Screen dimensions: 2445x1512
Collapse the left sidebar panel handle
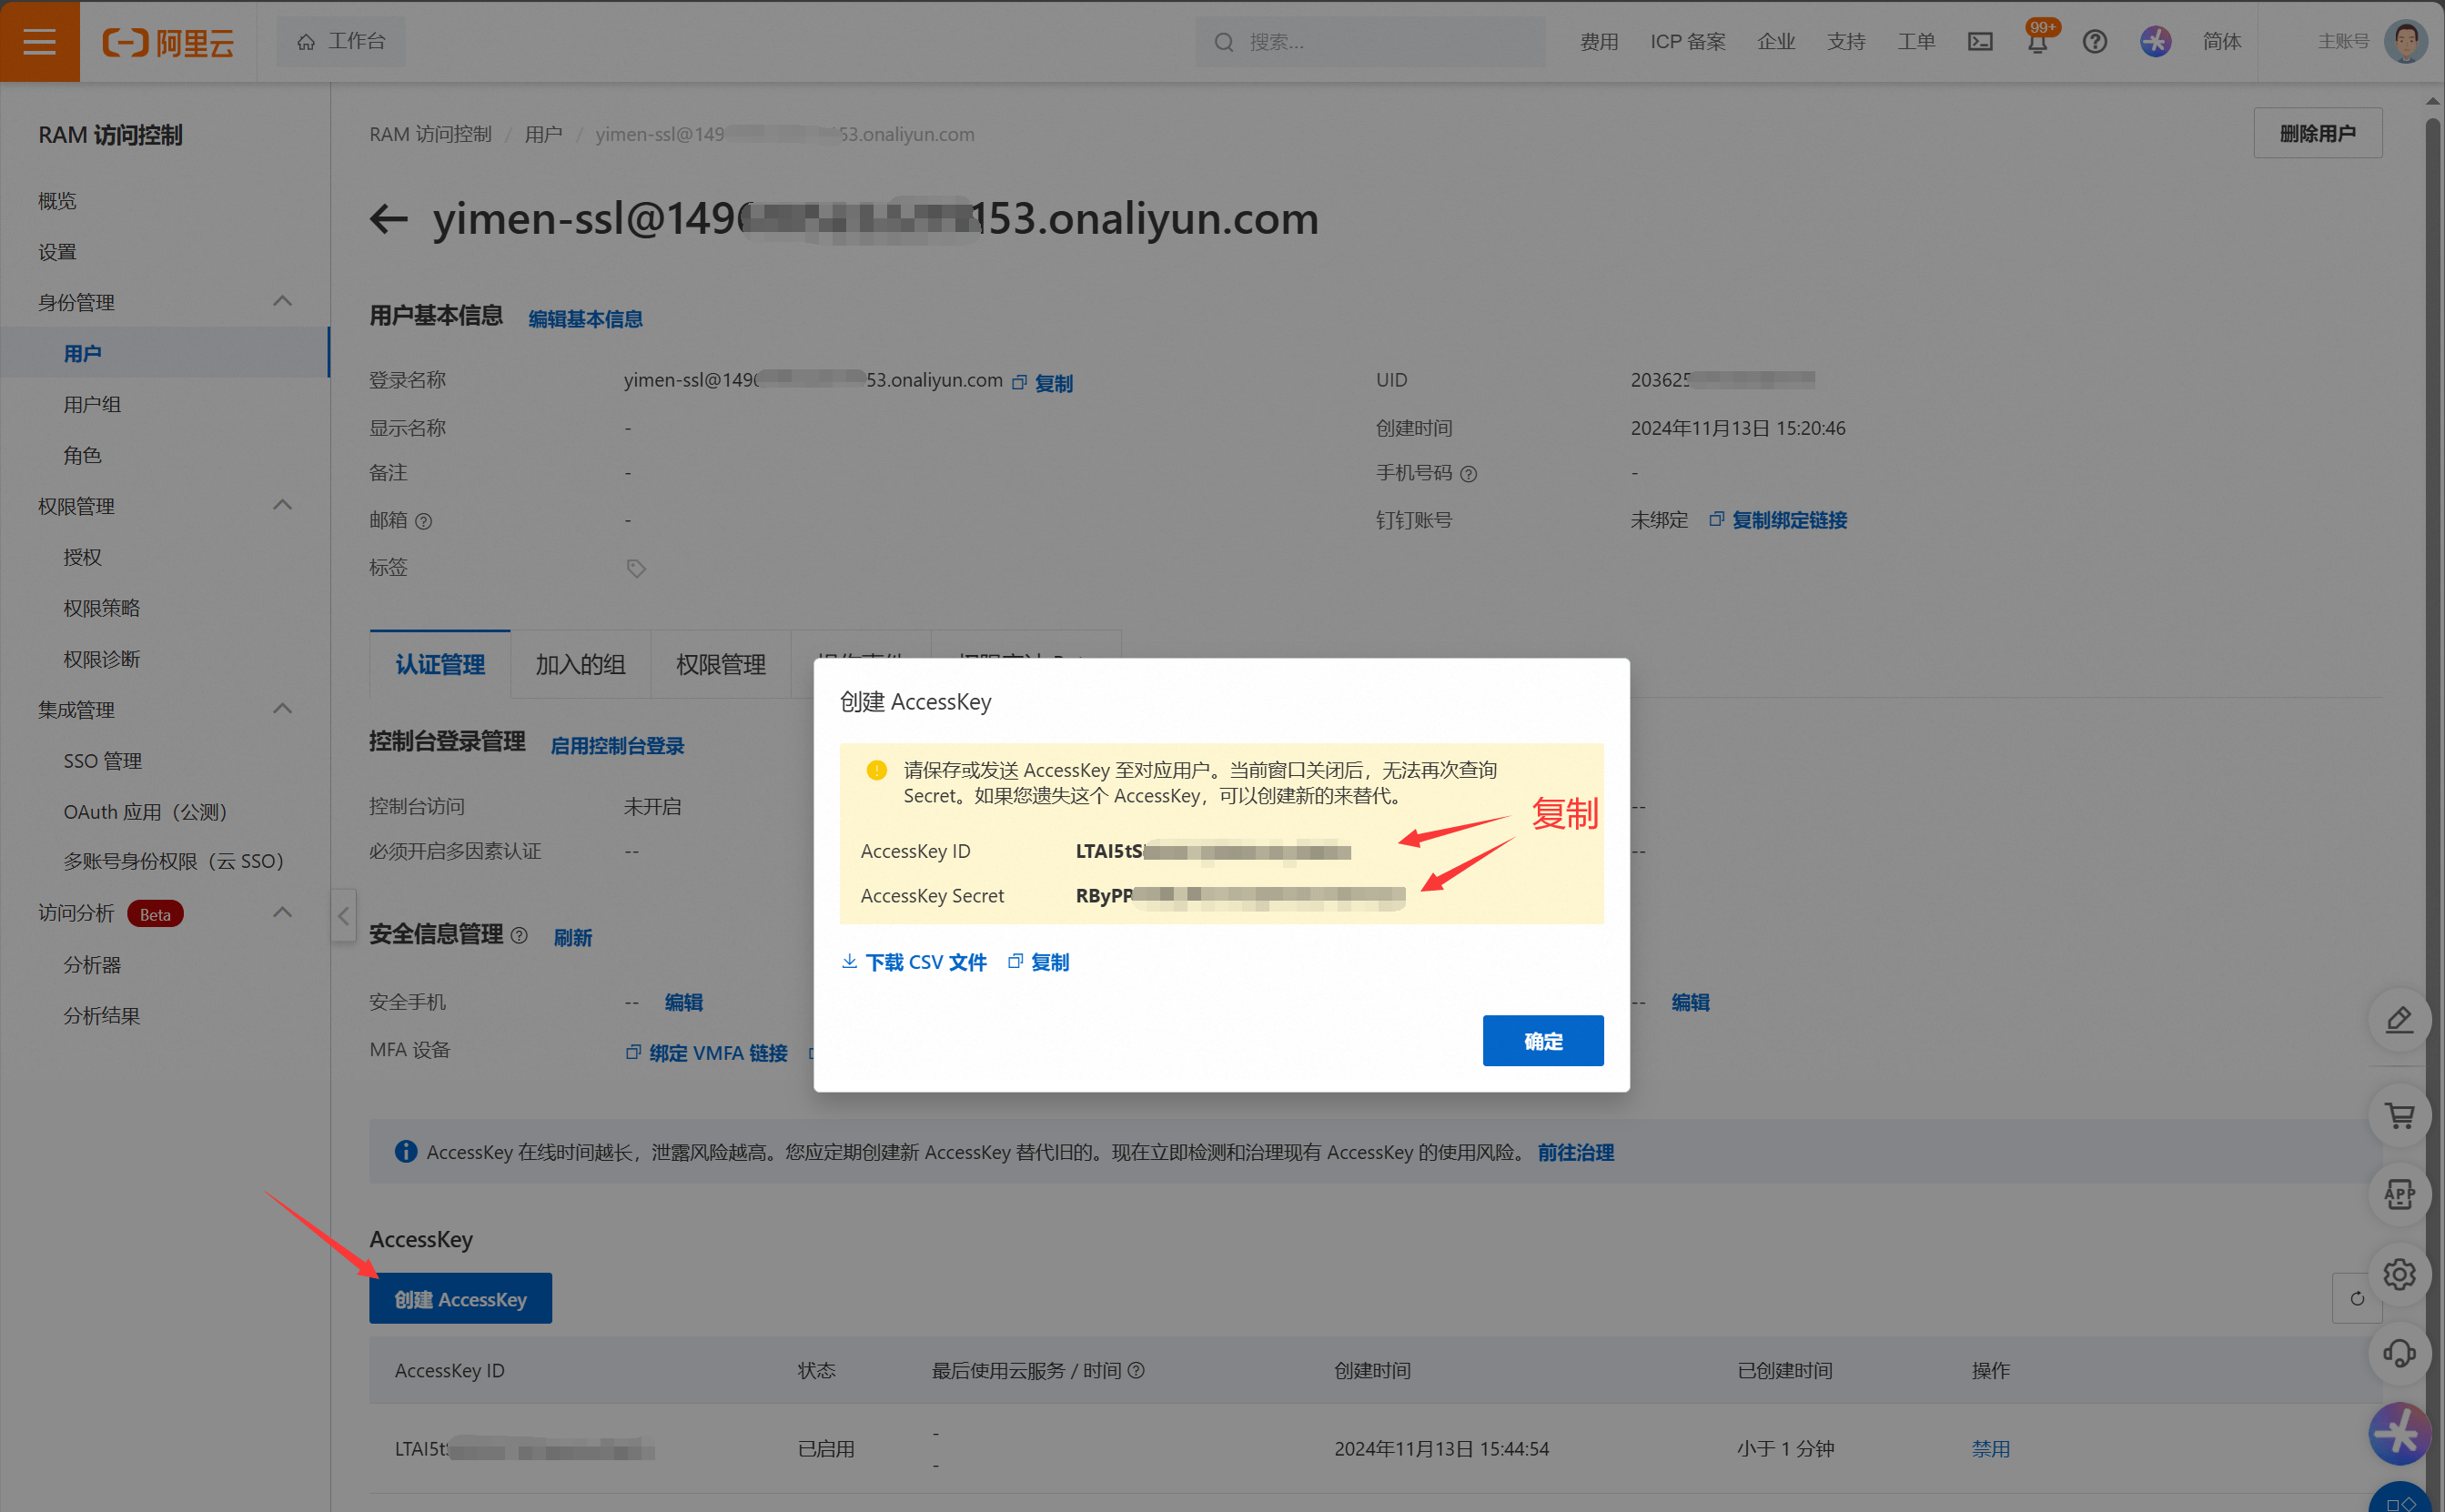pos(343,915)
